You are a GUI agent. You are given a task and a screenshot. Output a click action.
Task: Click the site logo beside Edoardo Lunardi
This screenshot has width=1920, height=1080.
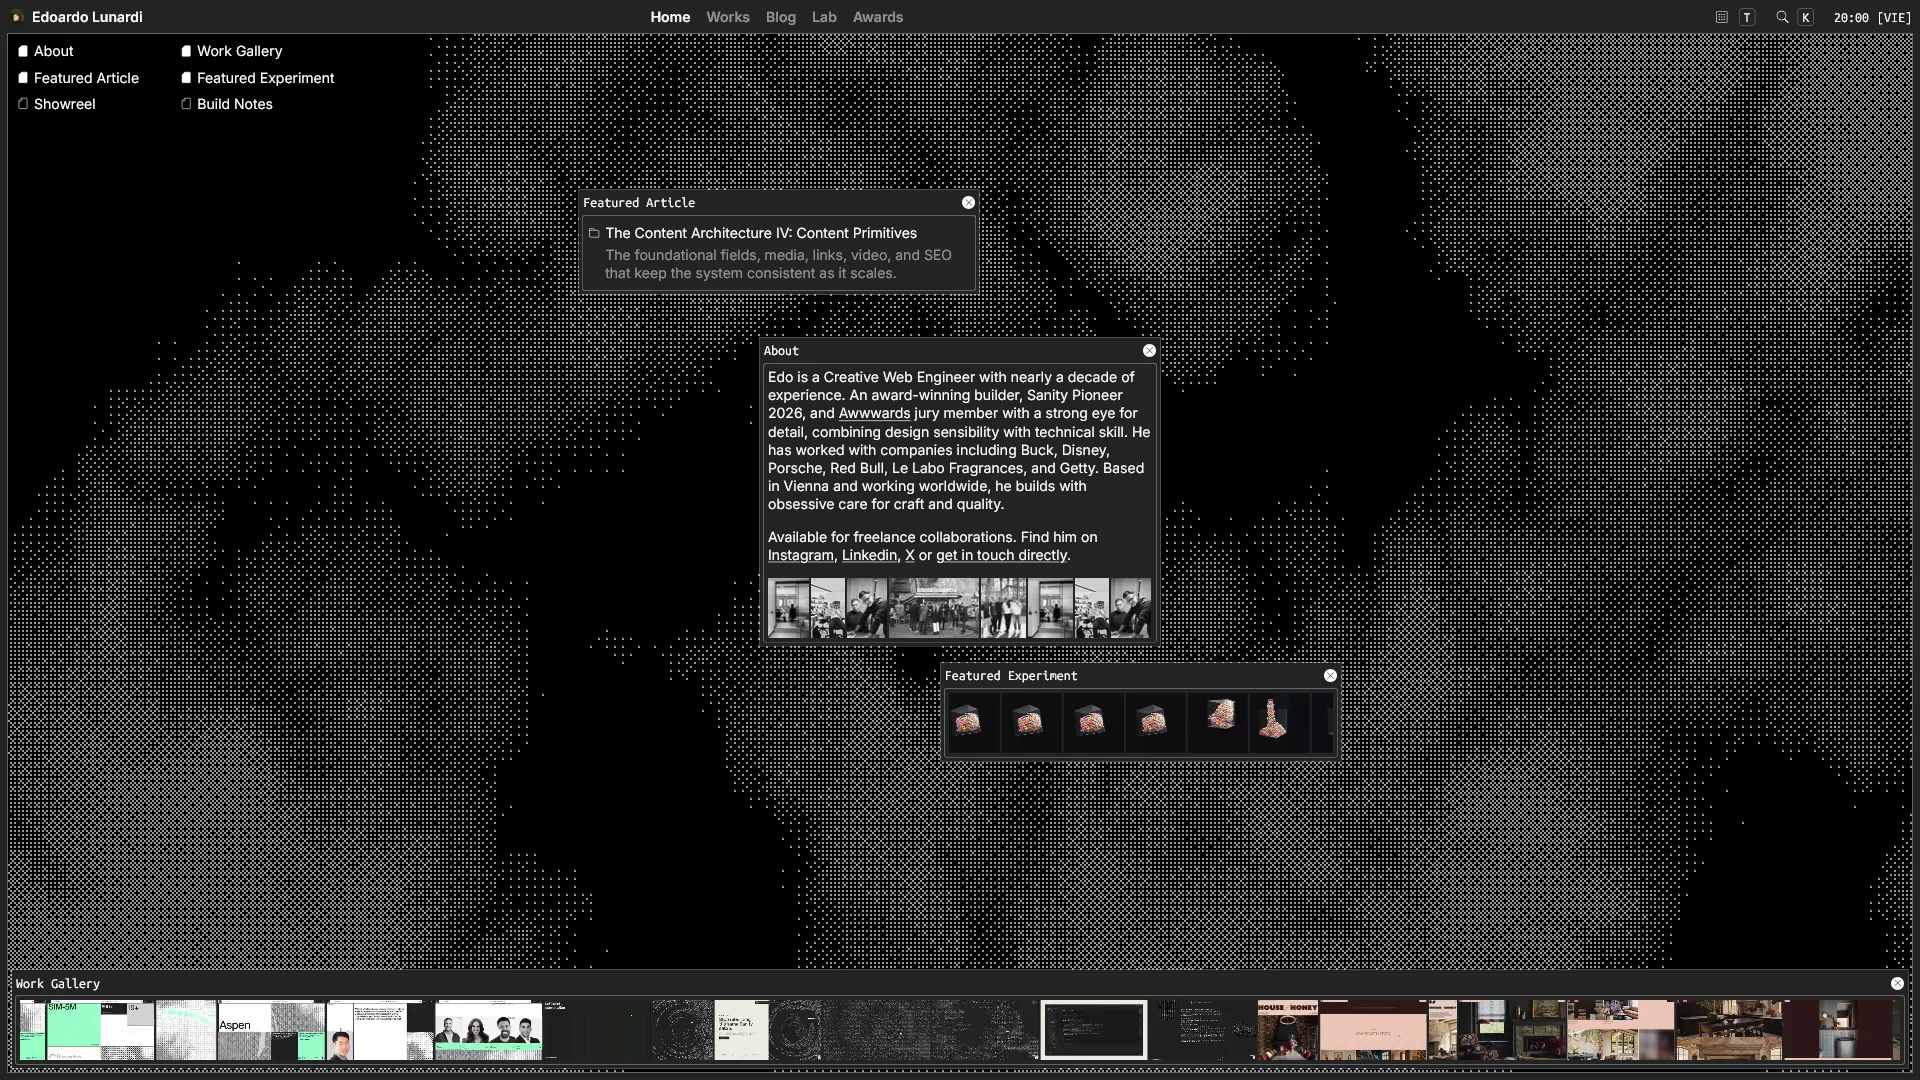point(17,17)
